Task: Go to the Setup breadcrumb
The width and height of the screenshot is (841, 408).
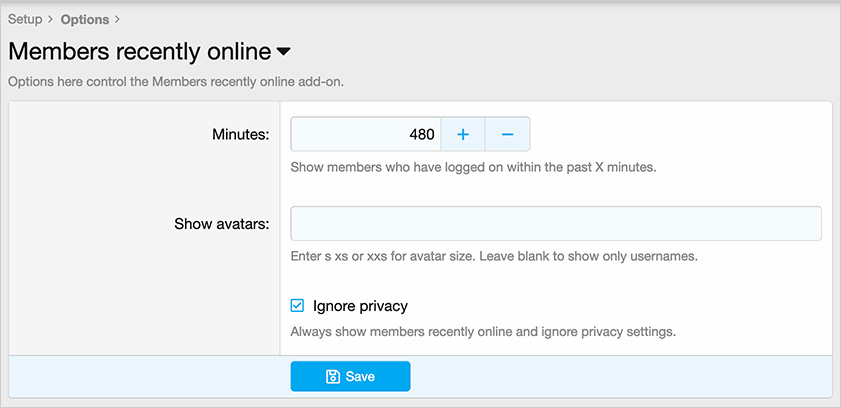Action: (x=25, y=19)
